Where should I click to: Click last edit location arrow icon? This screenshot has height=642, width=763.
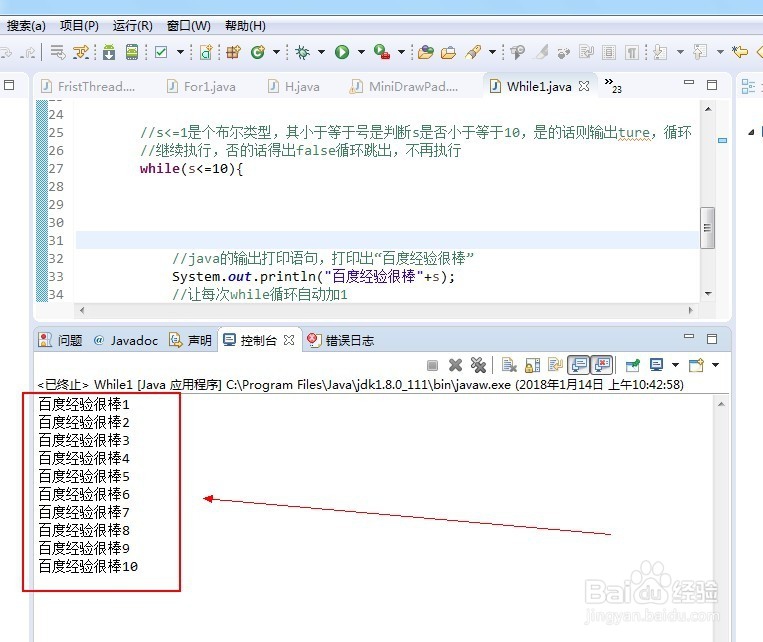(740, 52)
